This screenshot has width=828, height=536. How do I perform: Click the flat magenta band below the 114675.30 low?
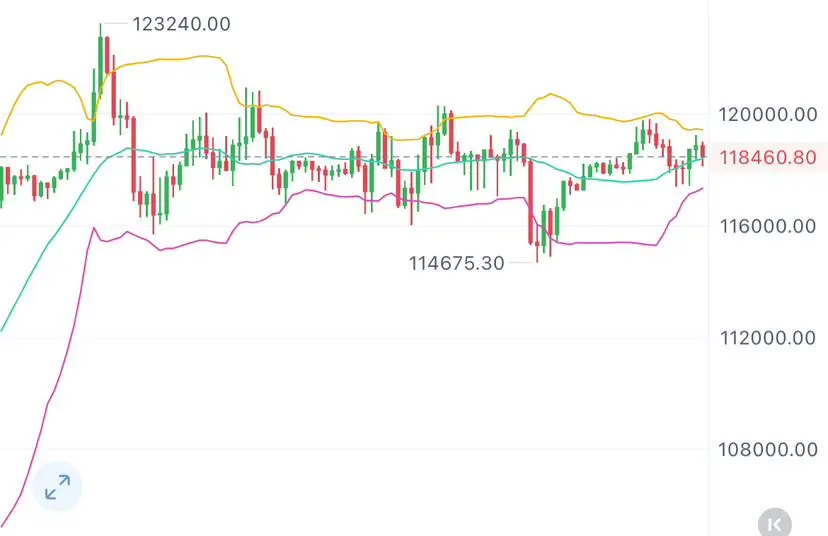[607, 243]
